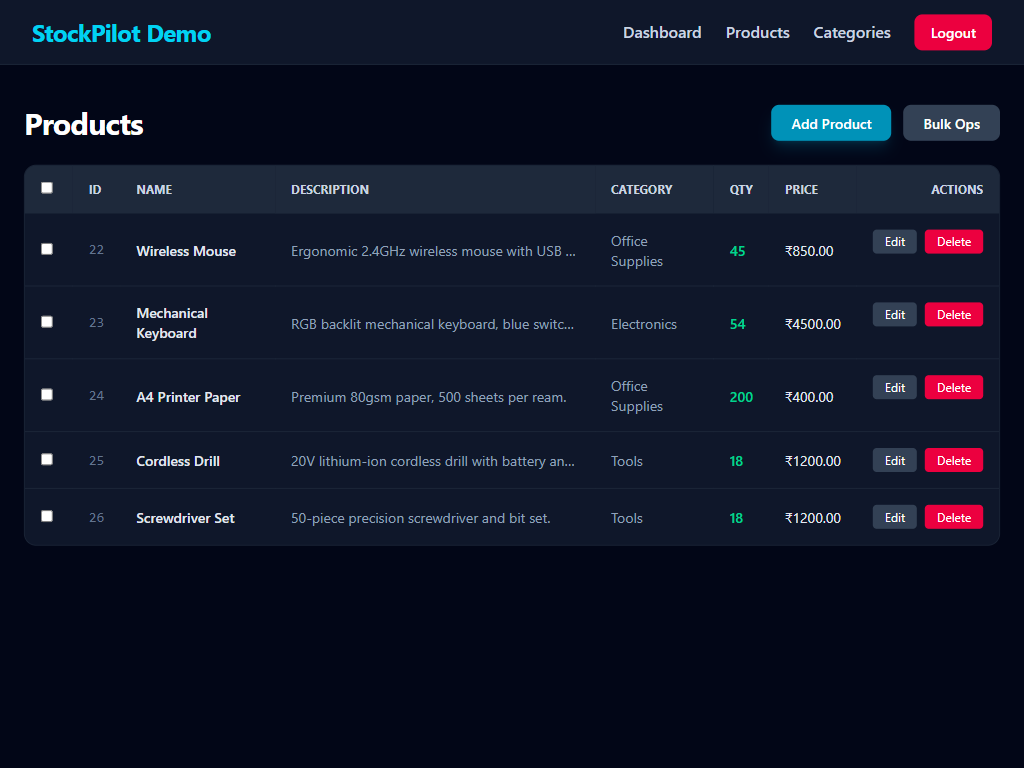
Task: Open the Categories nav item
Action: [852, 33]
